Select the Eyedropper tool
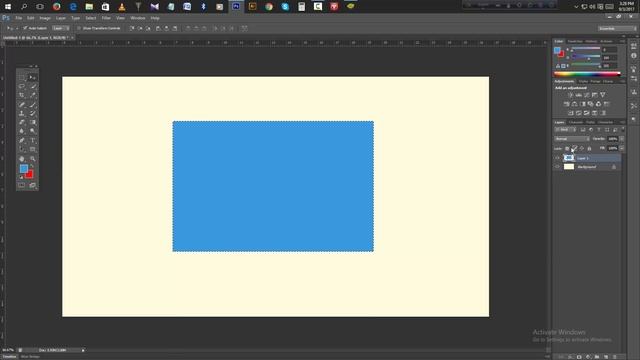 33,95
